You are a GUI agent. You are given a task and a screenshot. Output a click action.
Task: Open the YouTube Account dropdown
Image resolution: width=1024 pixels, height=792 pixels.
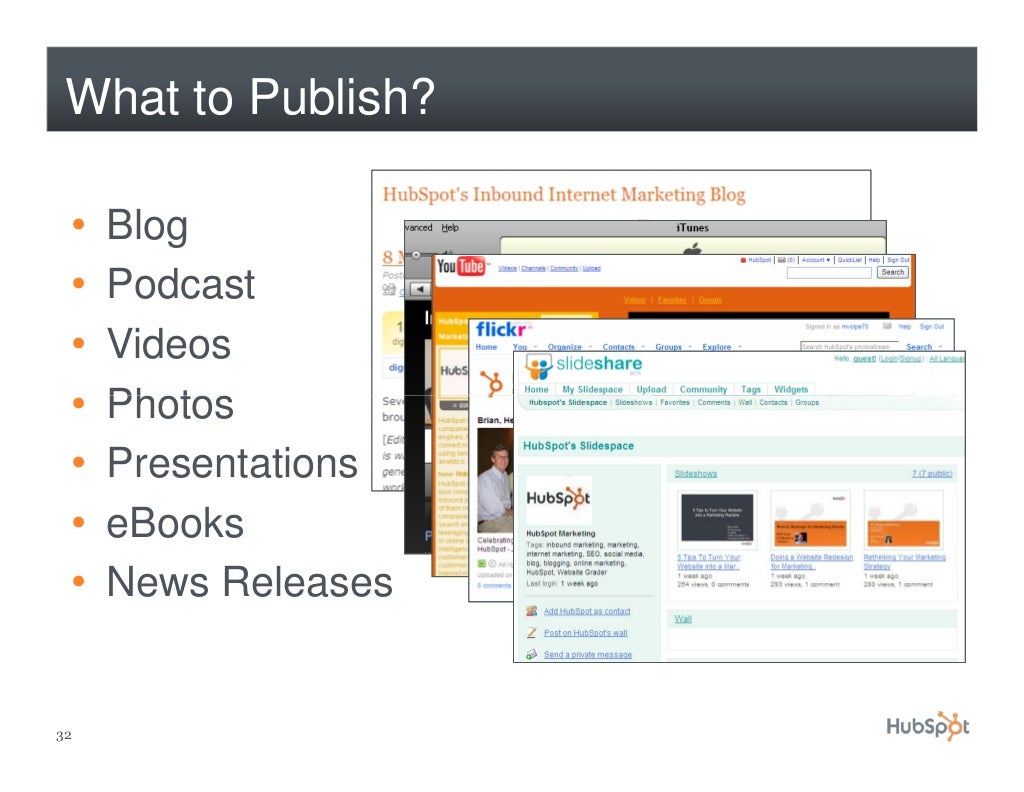(x=815, y=260)
